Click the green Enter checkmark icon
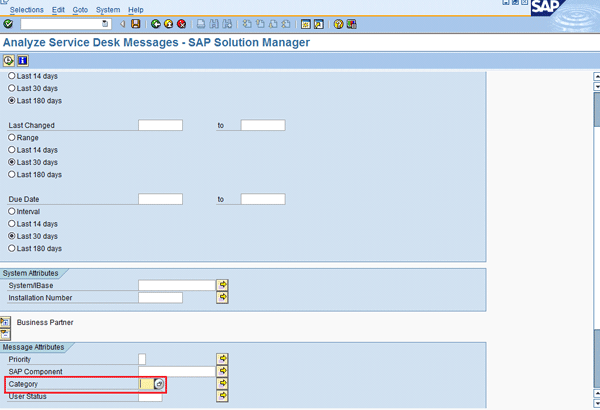600x410 pixels. (8, 24)
